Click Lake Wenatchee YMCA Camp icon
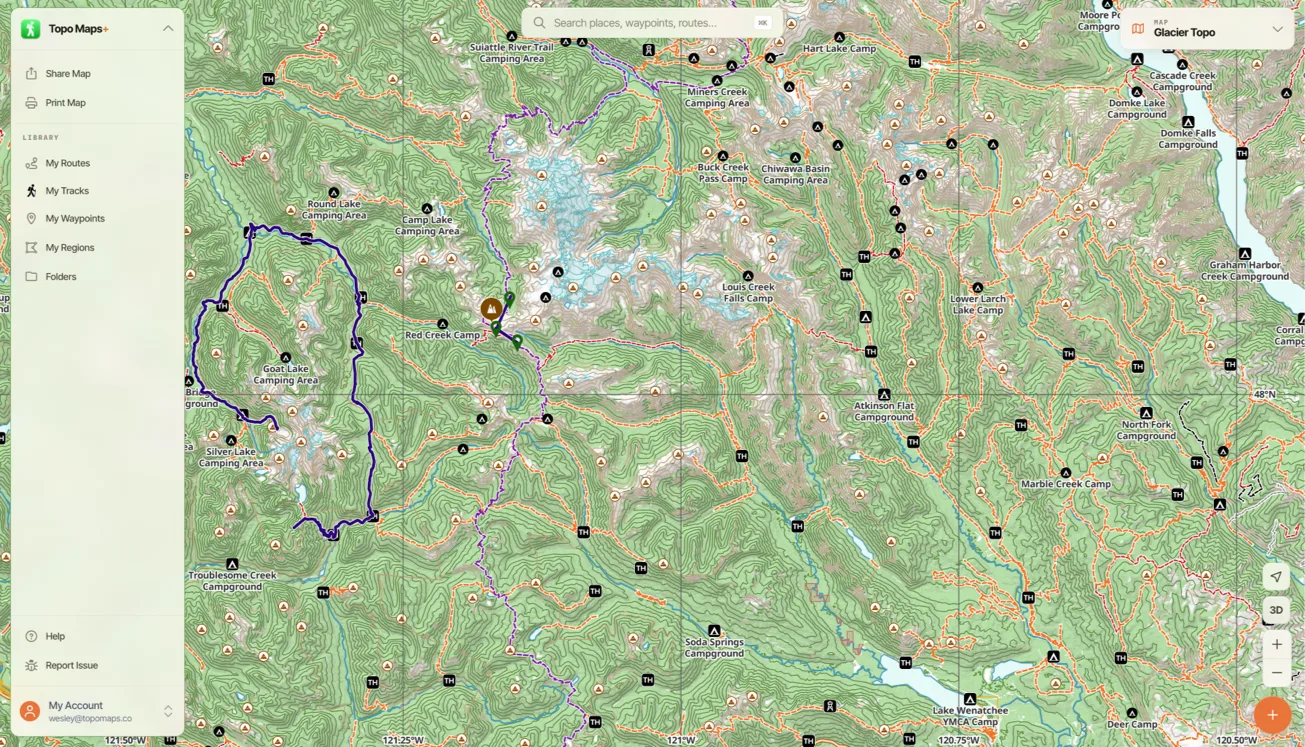Image resolution: width=1305 pixels, height=747 pixels. [x=969, y=699]
